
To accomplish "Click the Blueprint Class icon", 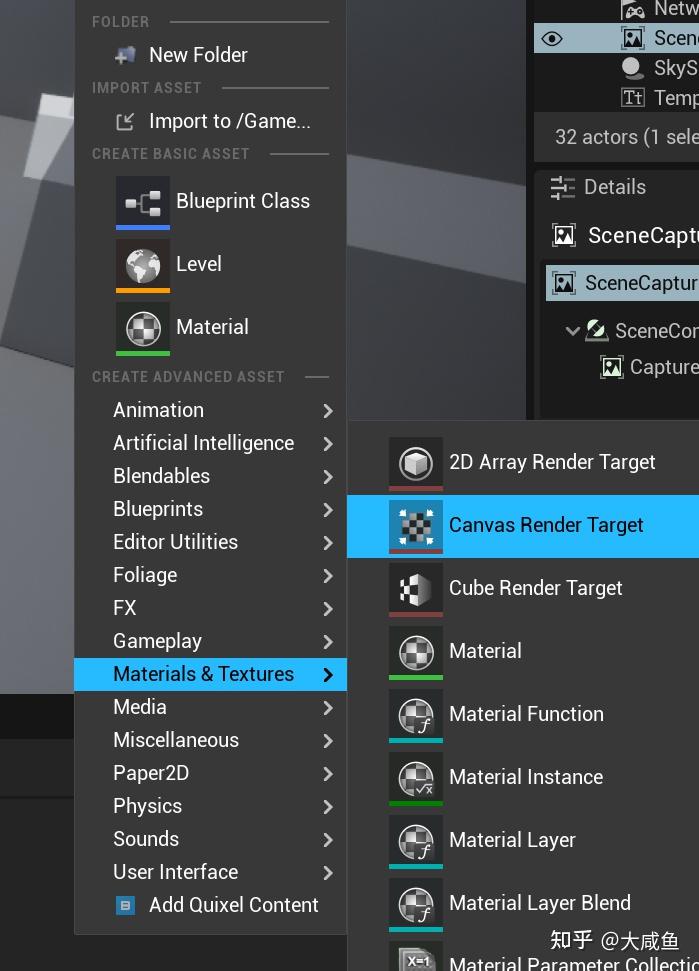I will click(142, 202).
